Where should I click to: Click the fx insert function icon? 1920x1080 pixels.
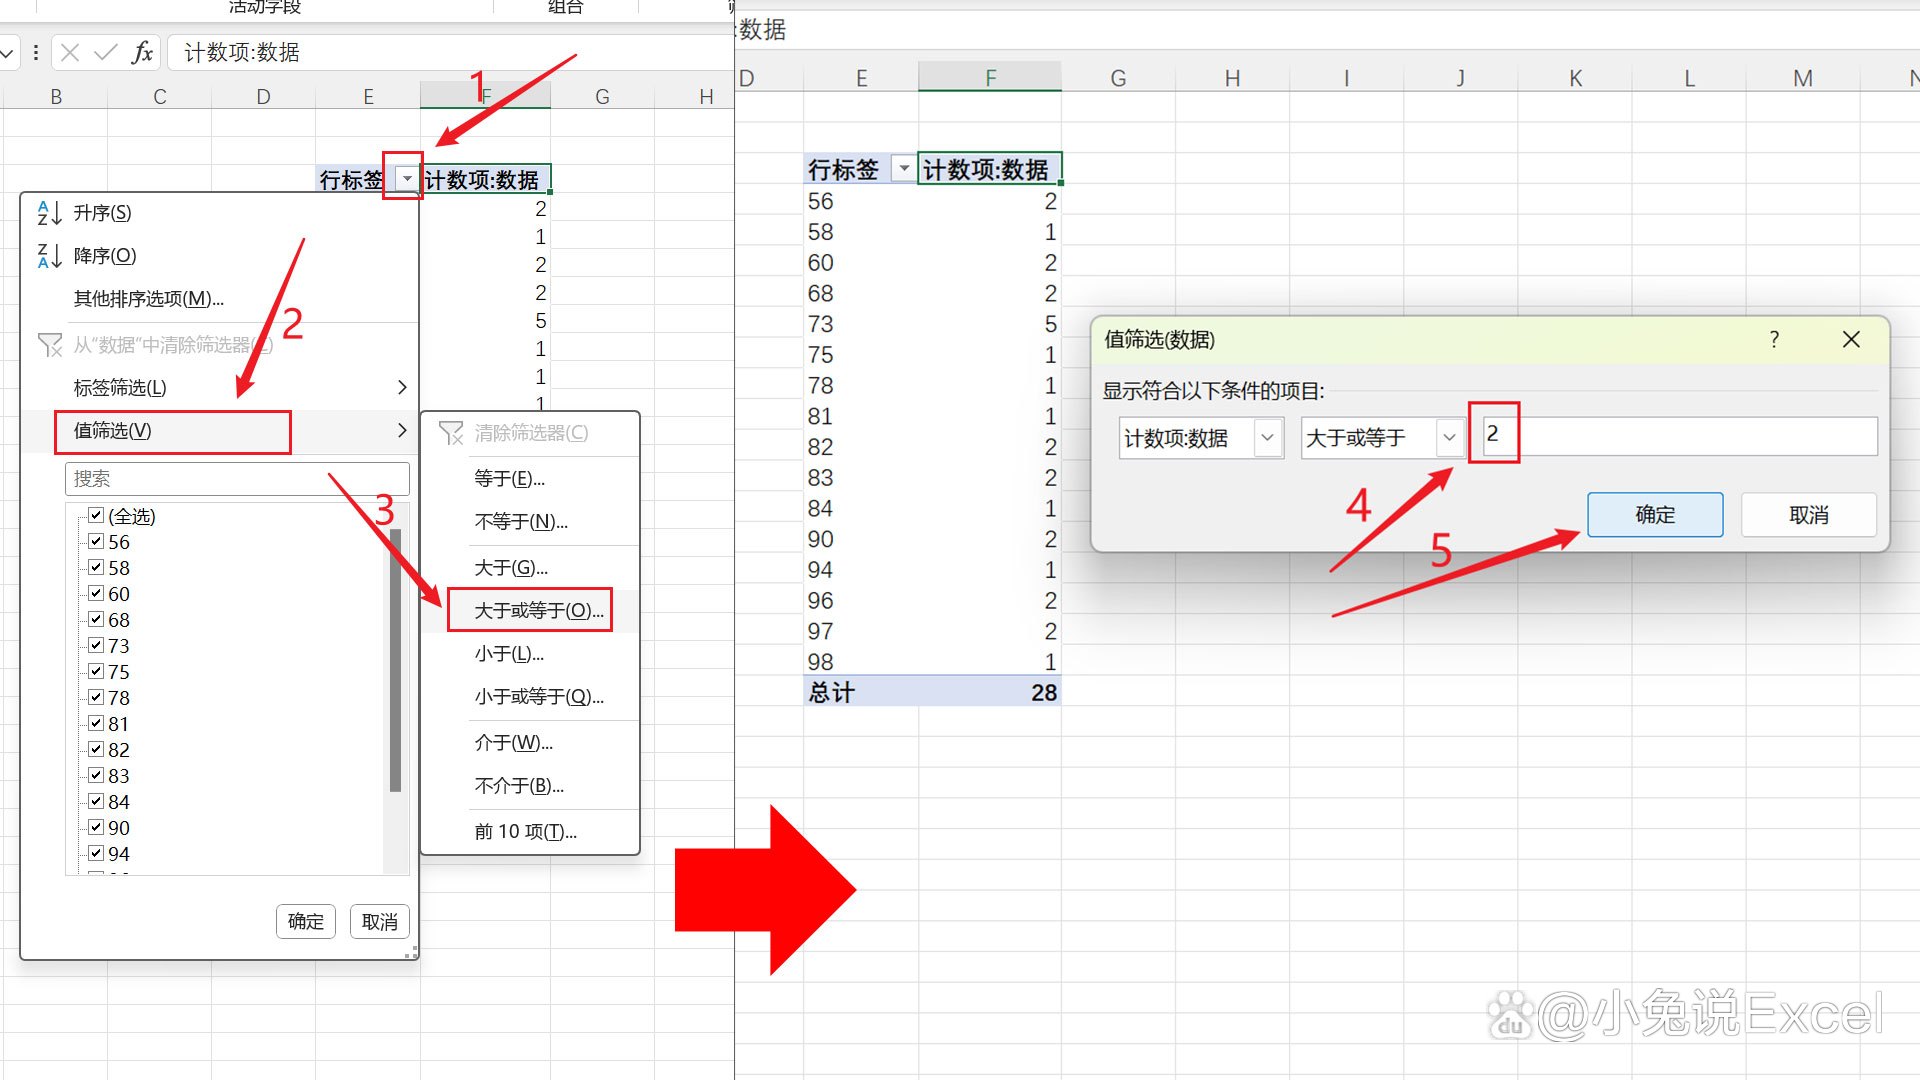click(x=142, y=53)
